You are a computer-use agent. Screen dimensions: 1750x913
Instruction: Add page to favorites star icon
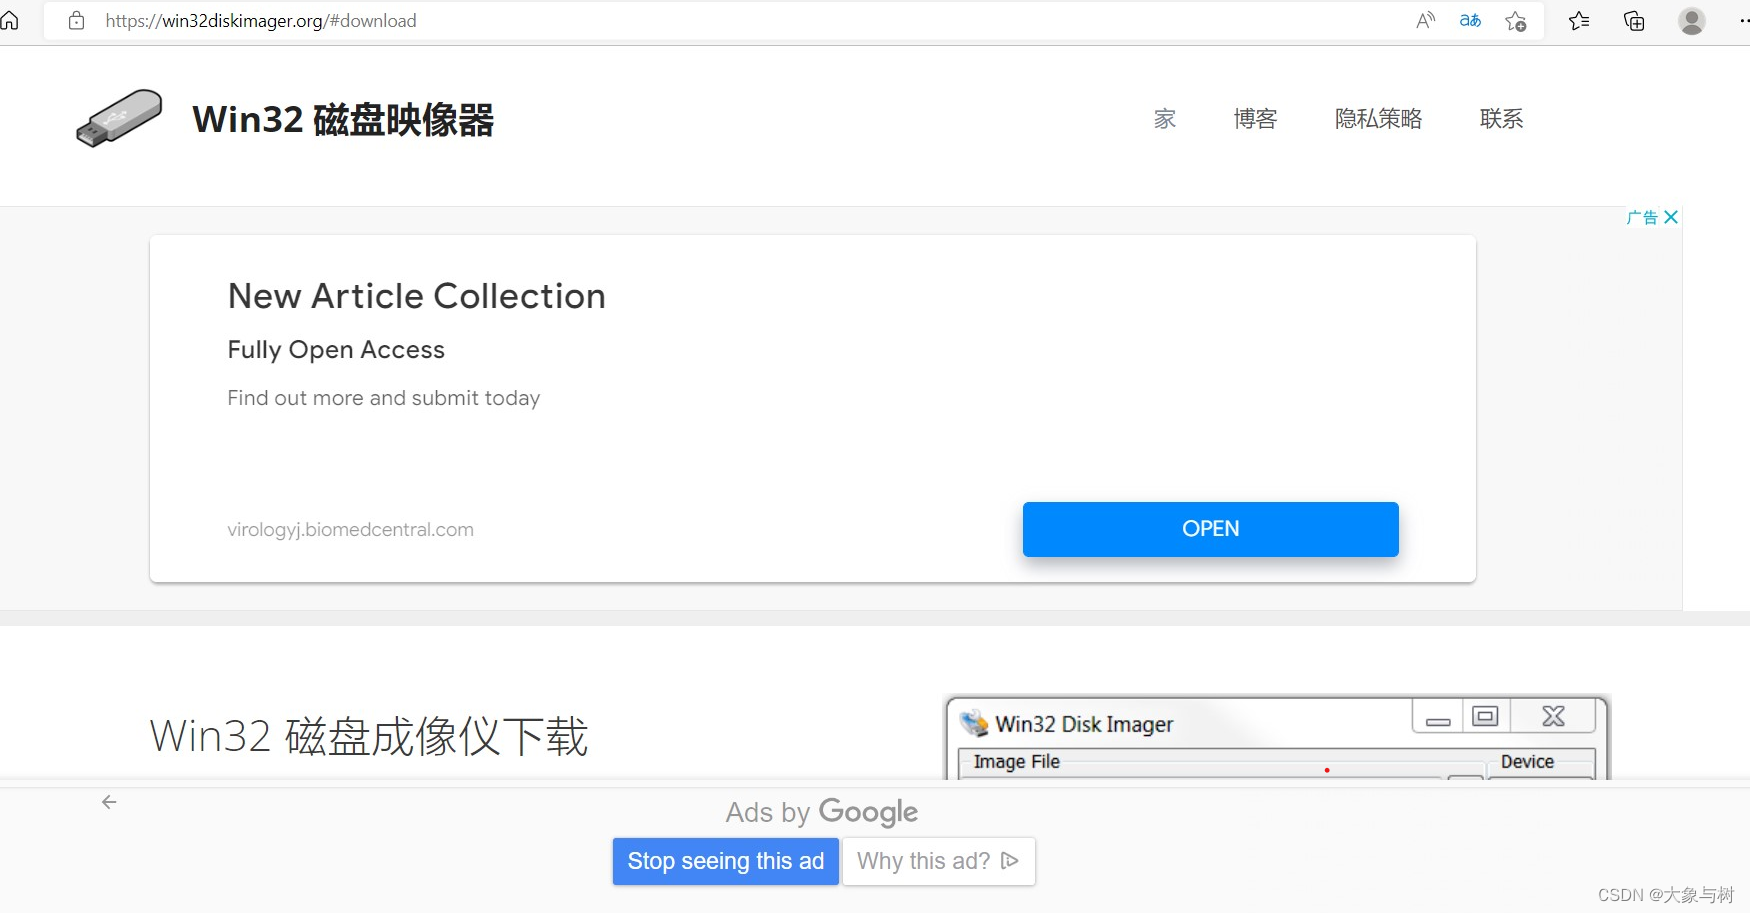pyautogui.click(x=1516, y=21)
